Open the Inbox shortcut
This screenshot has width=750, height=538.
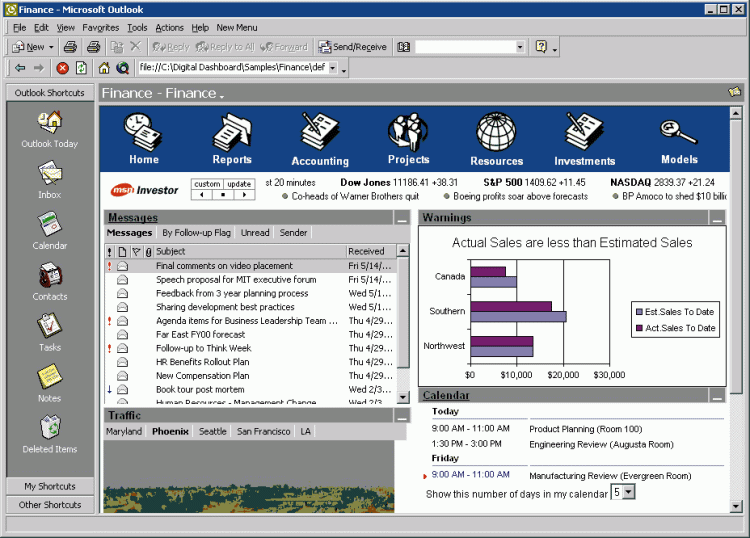pos(49,180)
